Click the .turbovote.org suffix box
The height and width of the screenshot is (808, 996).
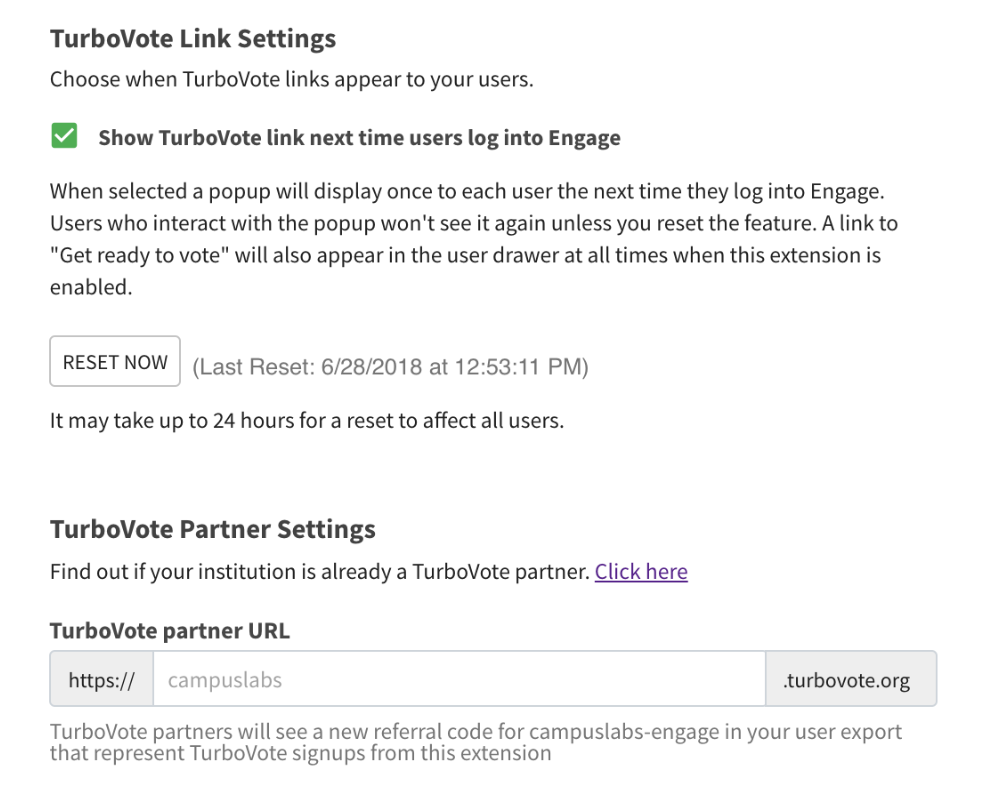click(851, 679)
